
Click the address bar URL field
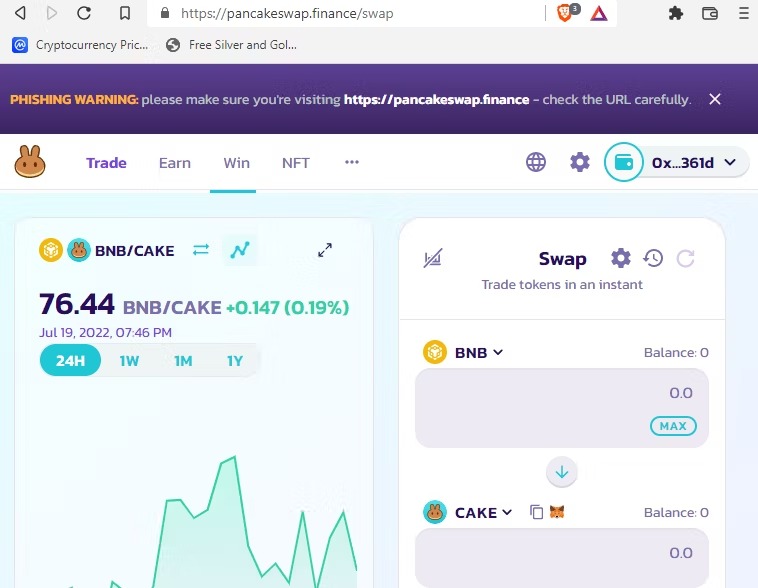point(346,13)
